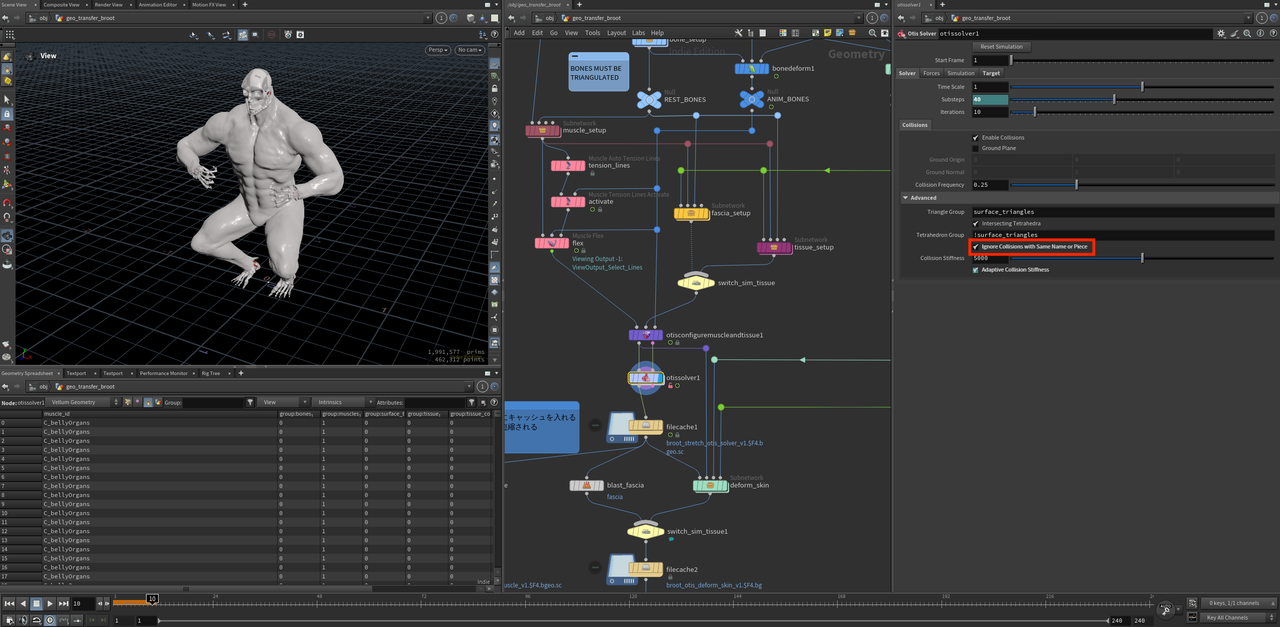Open the parameter gear settings menu

coord(1220,33)
